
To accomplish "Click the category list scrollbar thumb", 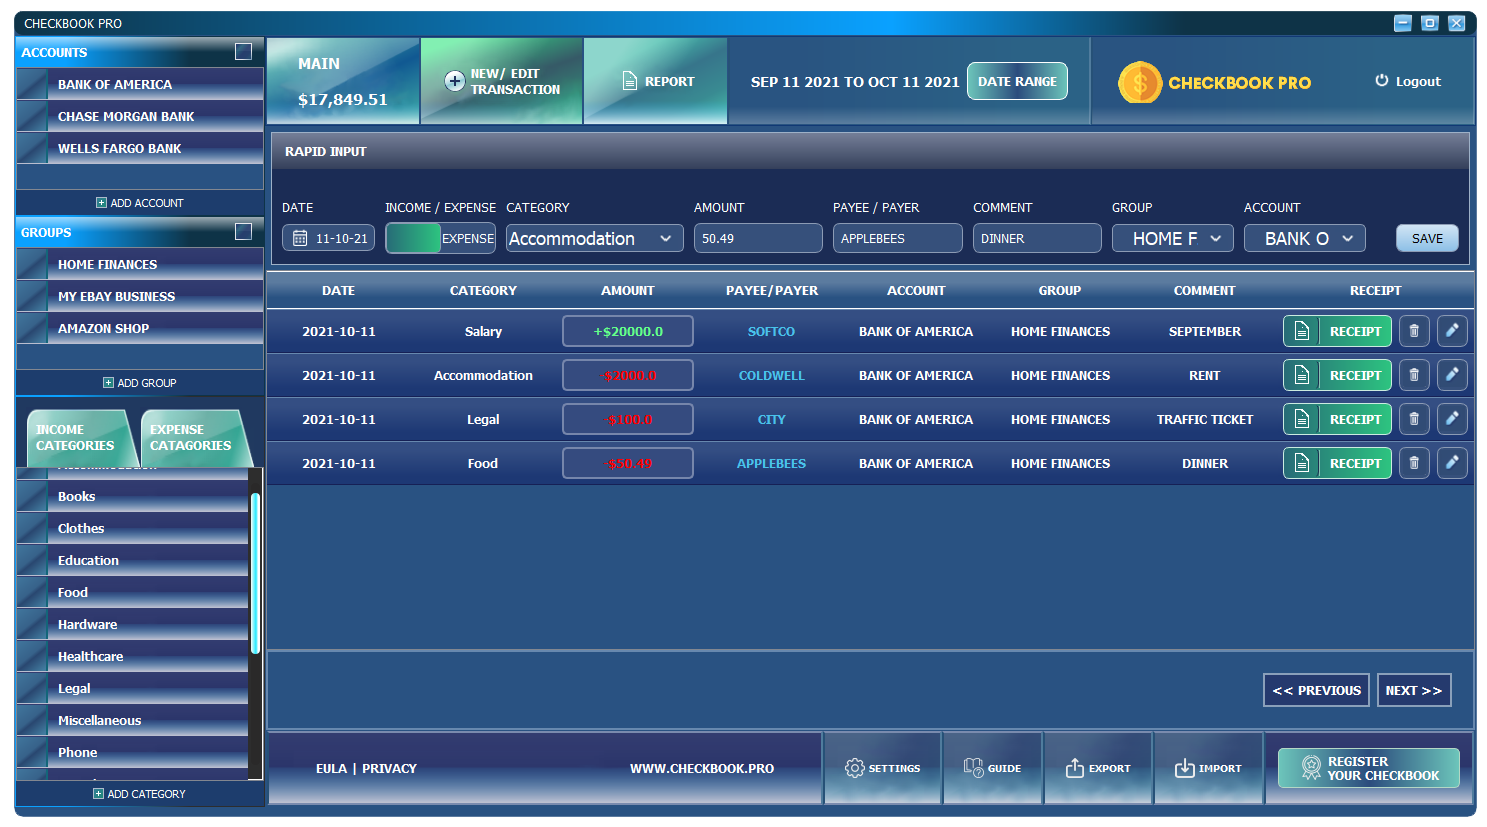I will pos(256,572).
